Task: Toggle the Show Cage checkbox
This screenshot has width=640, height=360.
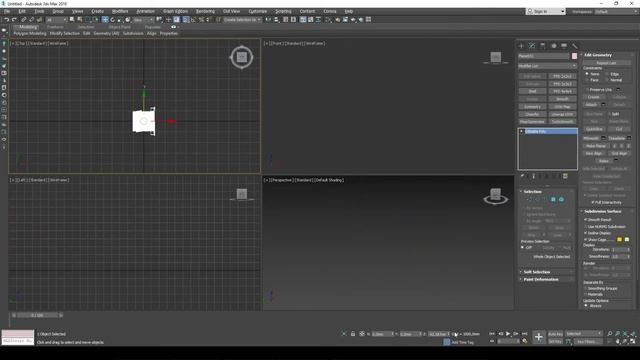Action: pyautogui.click(x=586, y=240)
